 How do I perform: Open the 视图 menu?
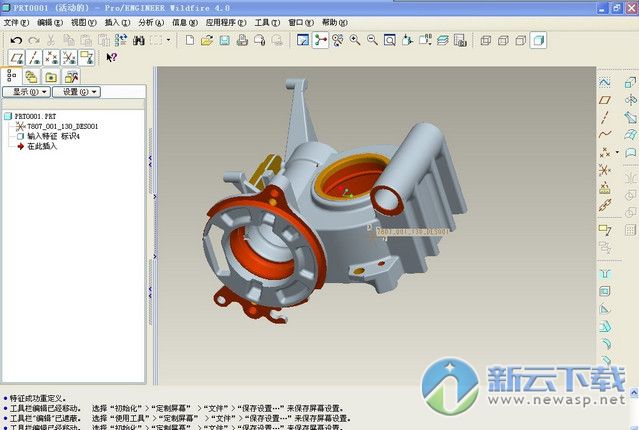84,22
